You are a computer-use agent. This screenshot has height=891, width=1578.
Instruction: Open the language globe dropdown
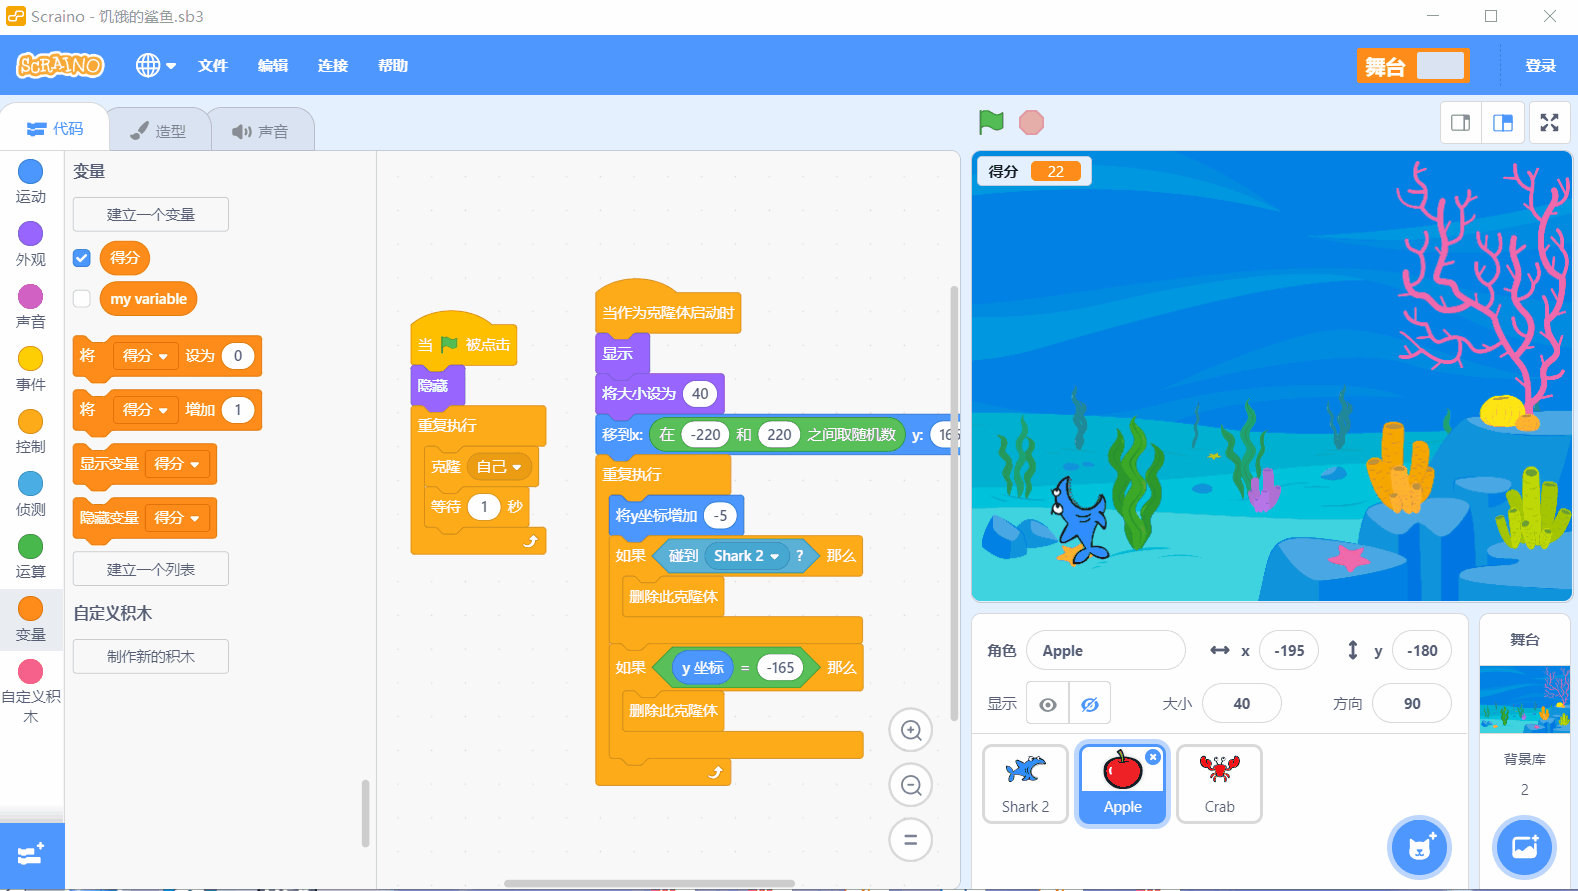point(156,65)
